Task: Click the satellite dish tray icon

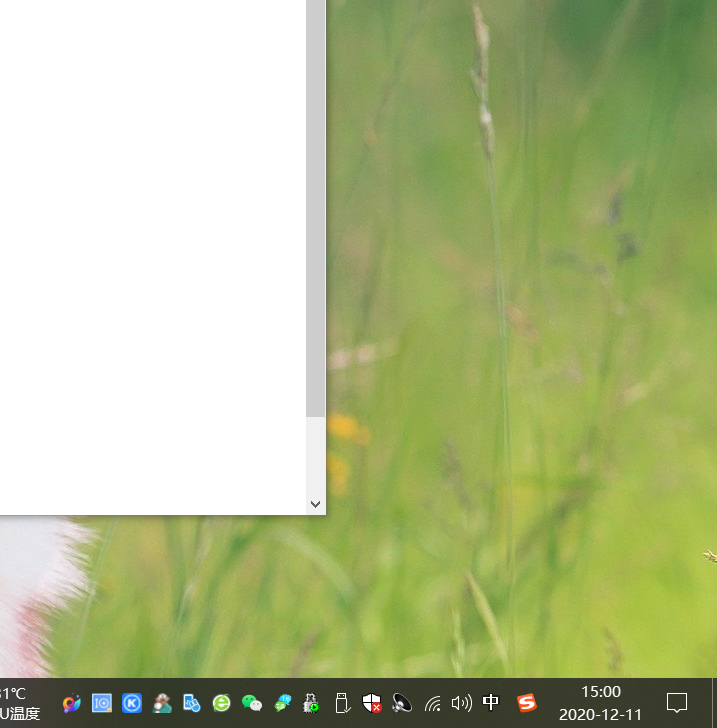Action: click(402, 703)
